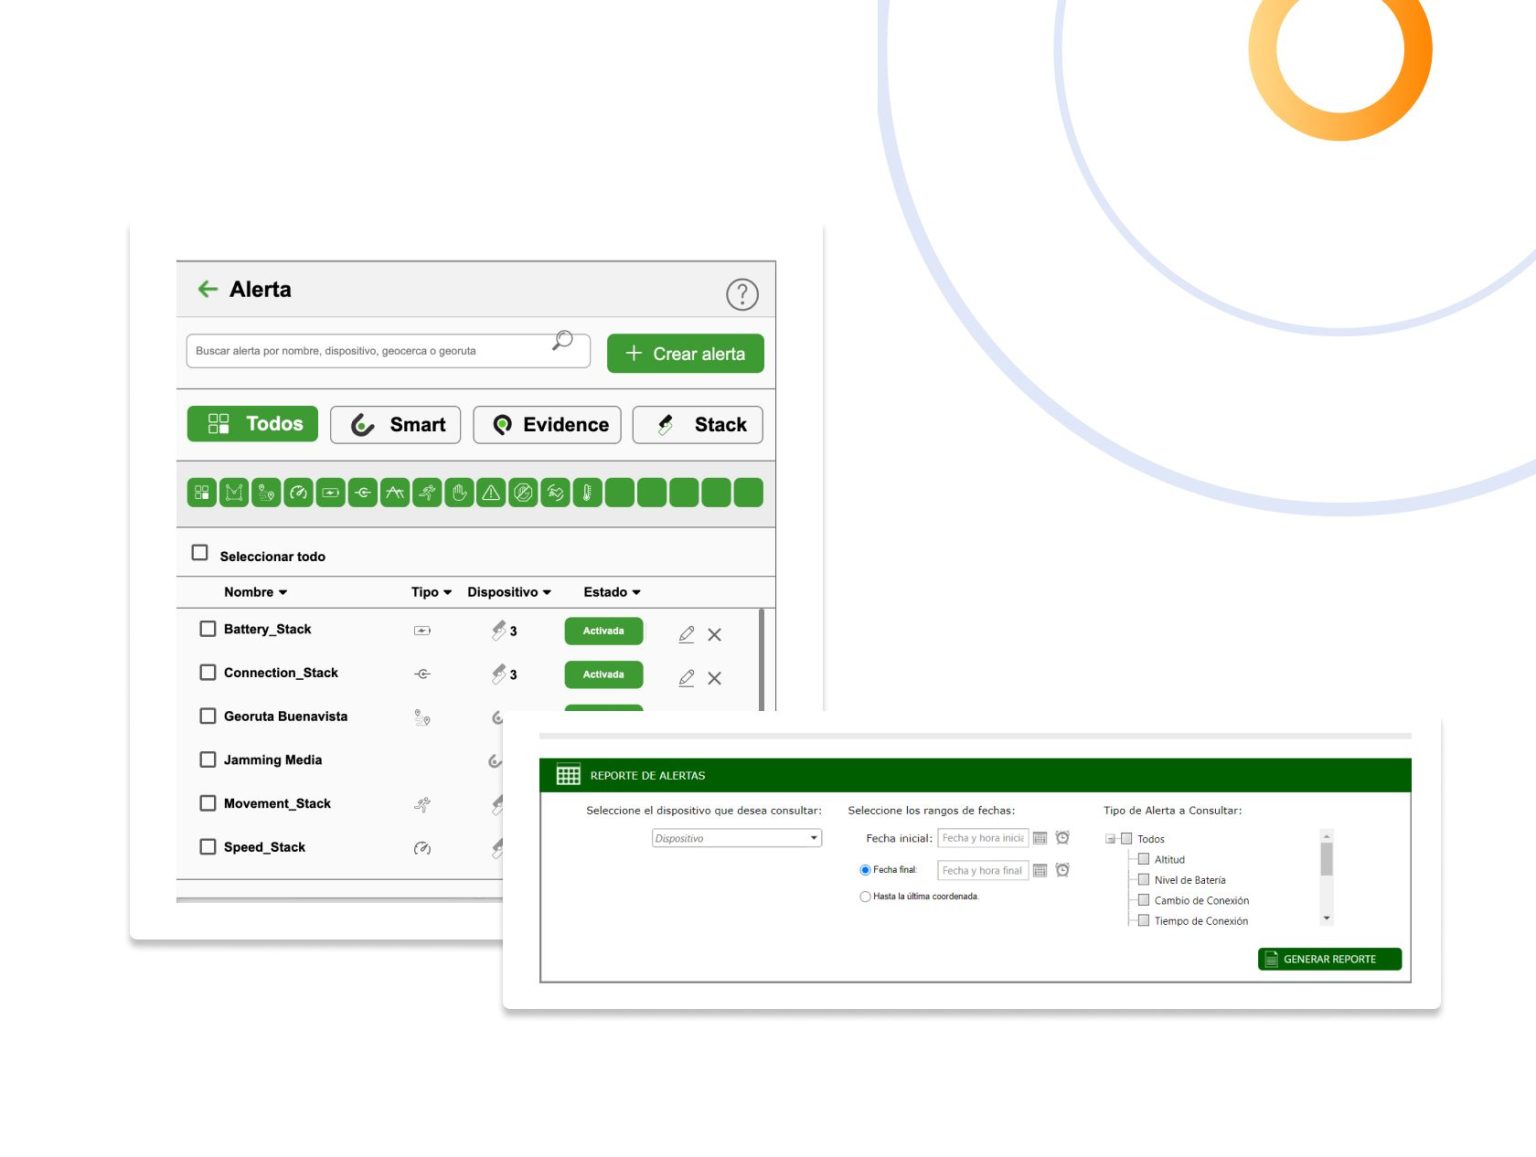Select the all-types grid icon in the green icon row
This screenshot has height=1157, width=1536.
[202, 492]
